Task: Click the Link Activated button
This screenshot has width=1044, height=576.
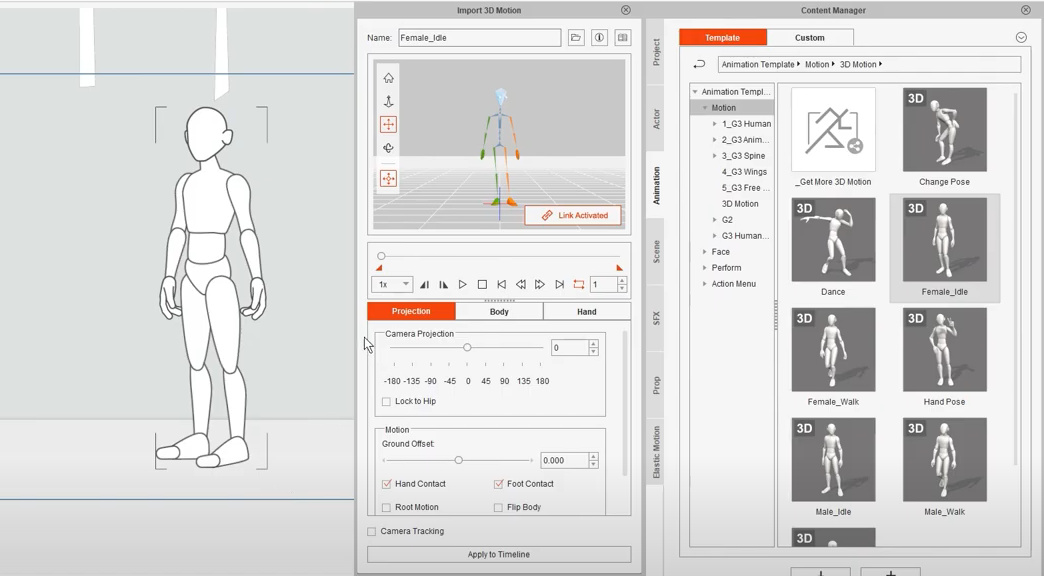Action: click(x=573, y=216)
